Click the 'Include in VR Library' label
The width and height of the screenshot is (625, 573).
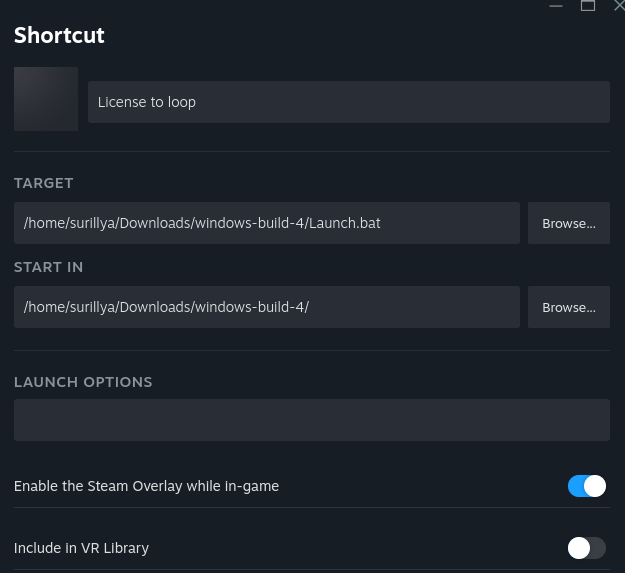pos(81,548)
